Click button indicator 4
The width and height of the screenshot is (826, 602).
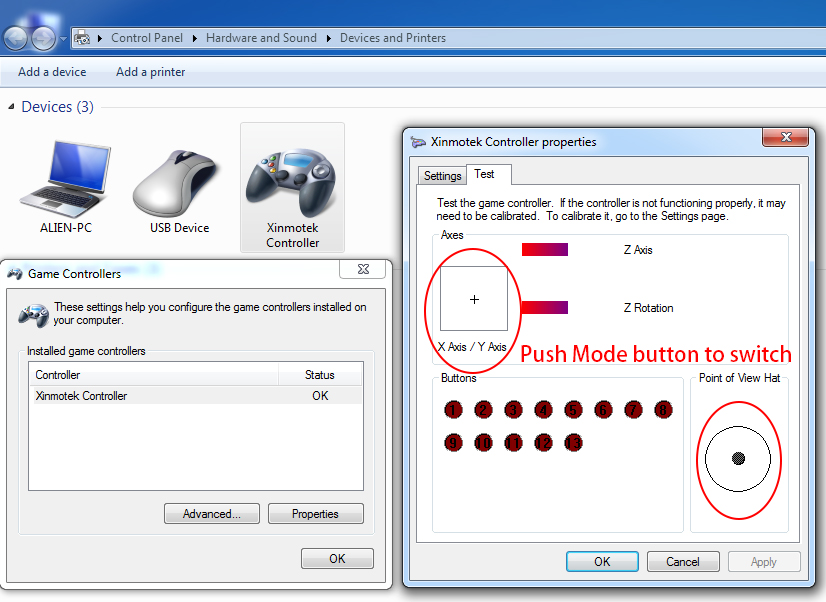coord(543,410)
